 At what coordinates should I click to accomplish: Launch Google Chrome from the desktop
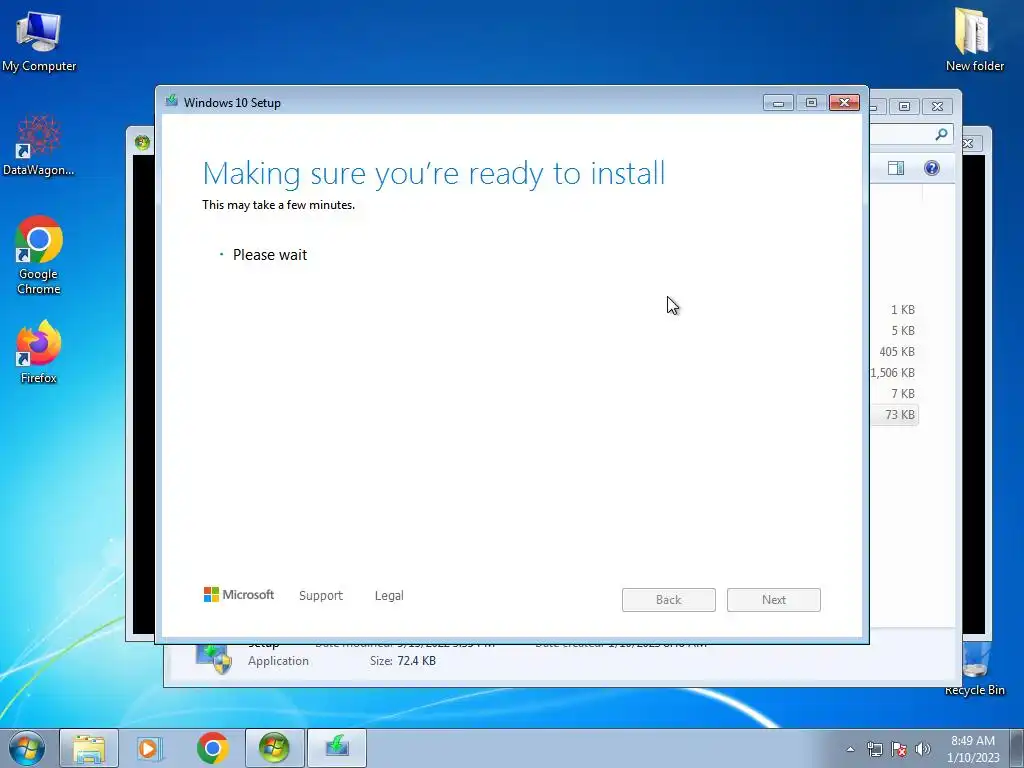tap(39, 255)
